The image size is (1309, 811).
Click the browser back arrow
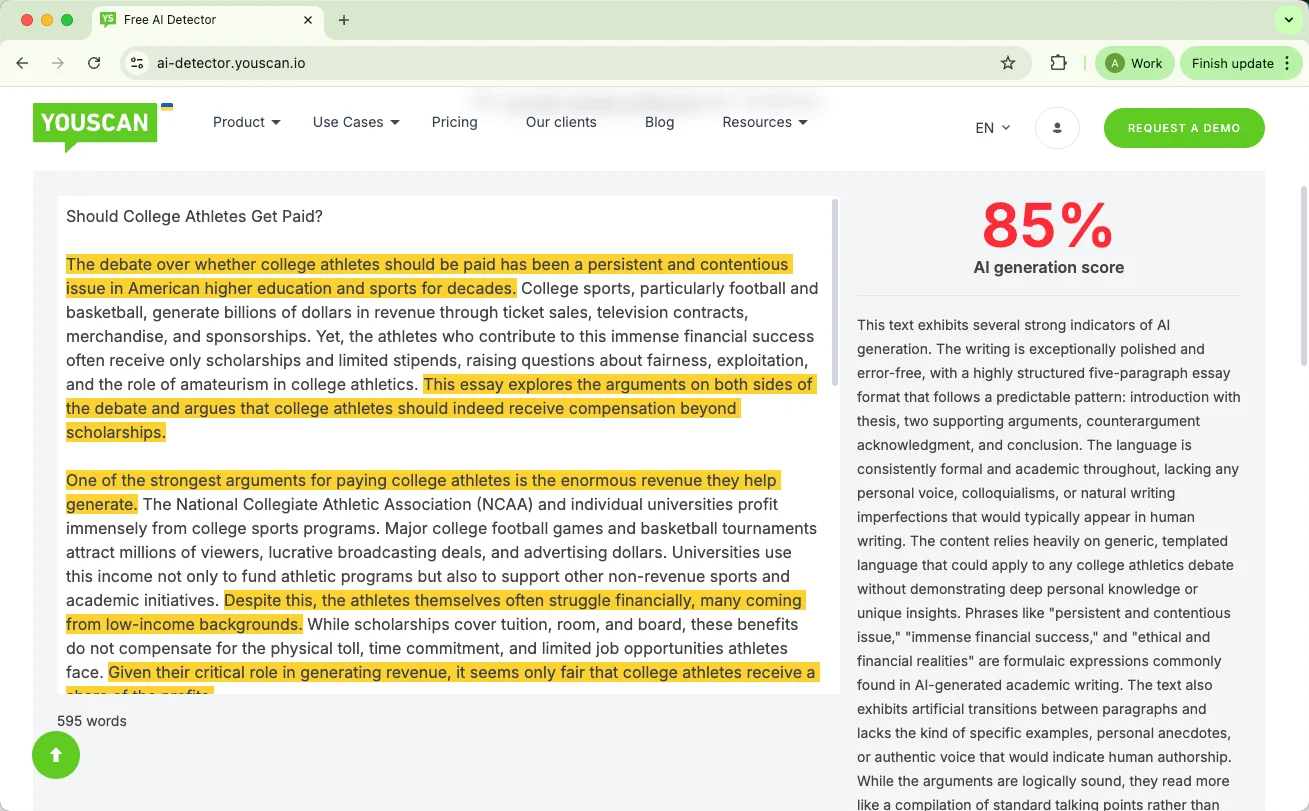pyautogui.click(x=22, y=62)
